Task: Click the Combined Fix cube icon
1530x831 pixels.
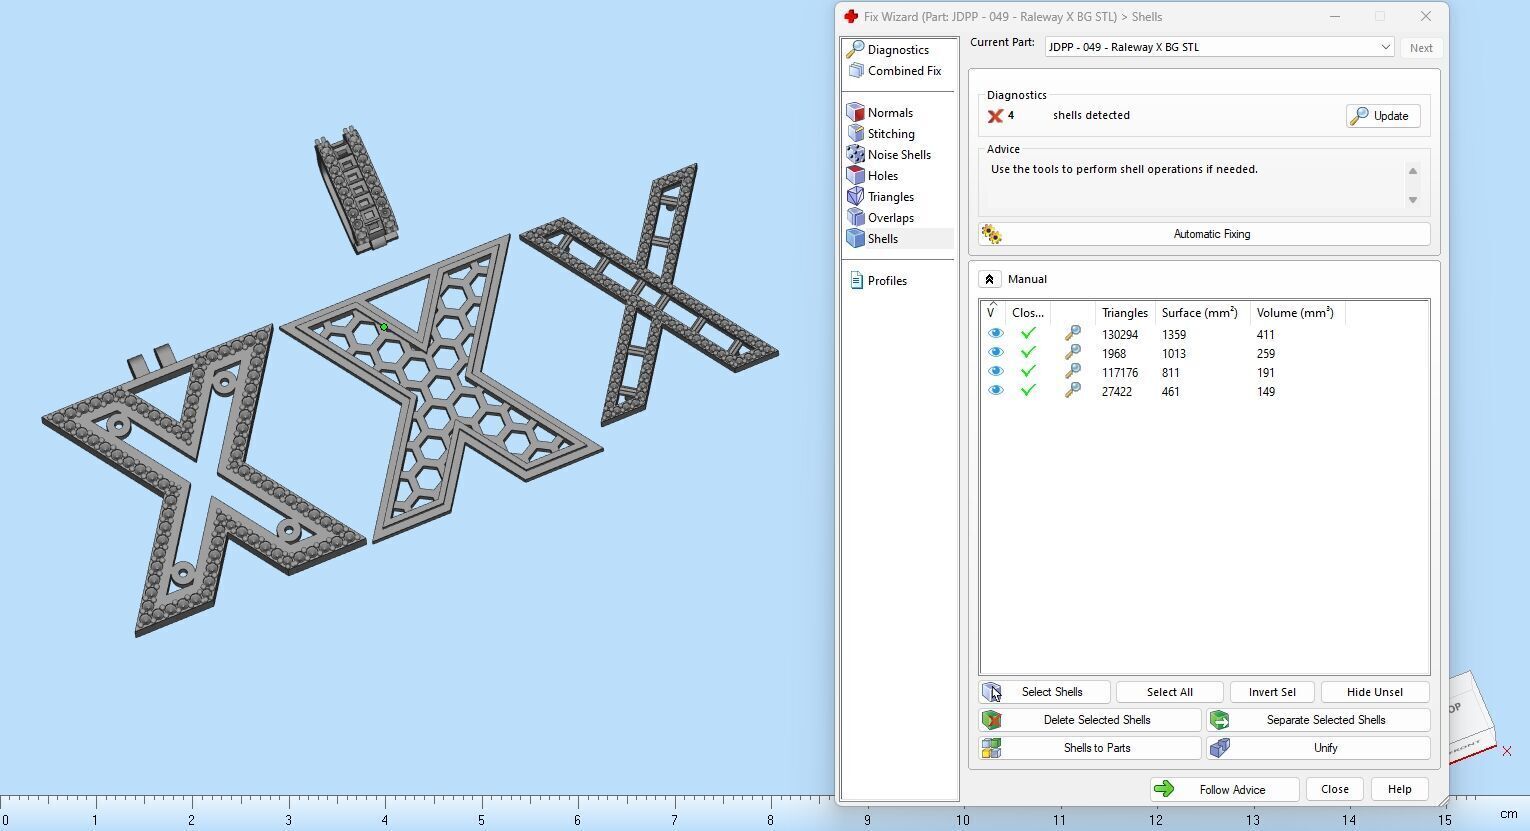Action: [855, 71]
